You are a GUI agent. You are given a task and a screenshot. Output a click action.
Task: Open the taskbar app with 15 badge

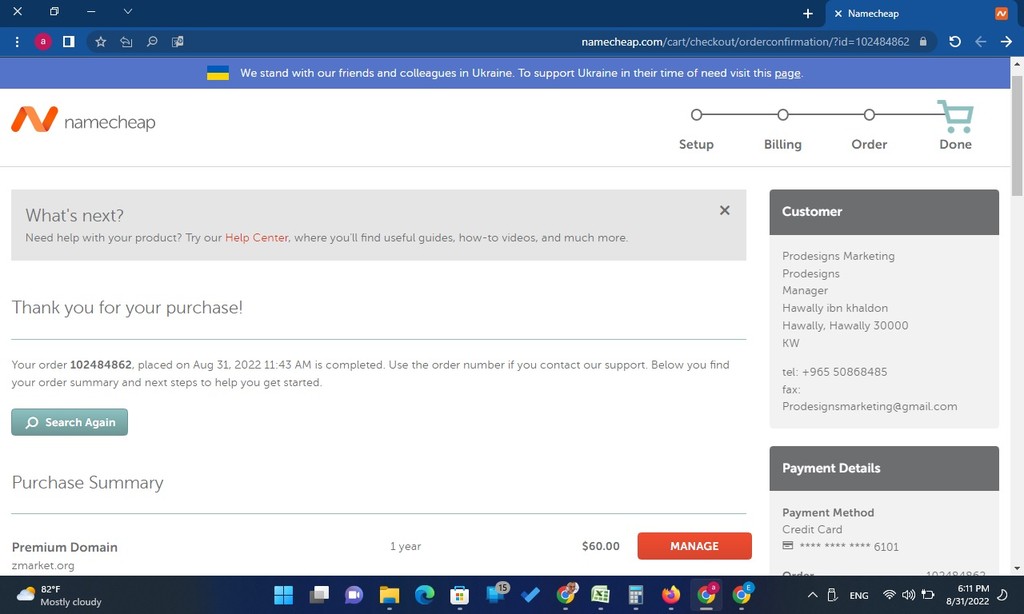[496, 594]
